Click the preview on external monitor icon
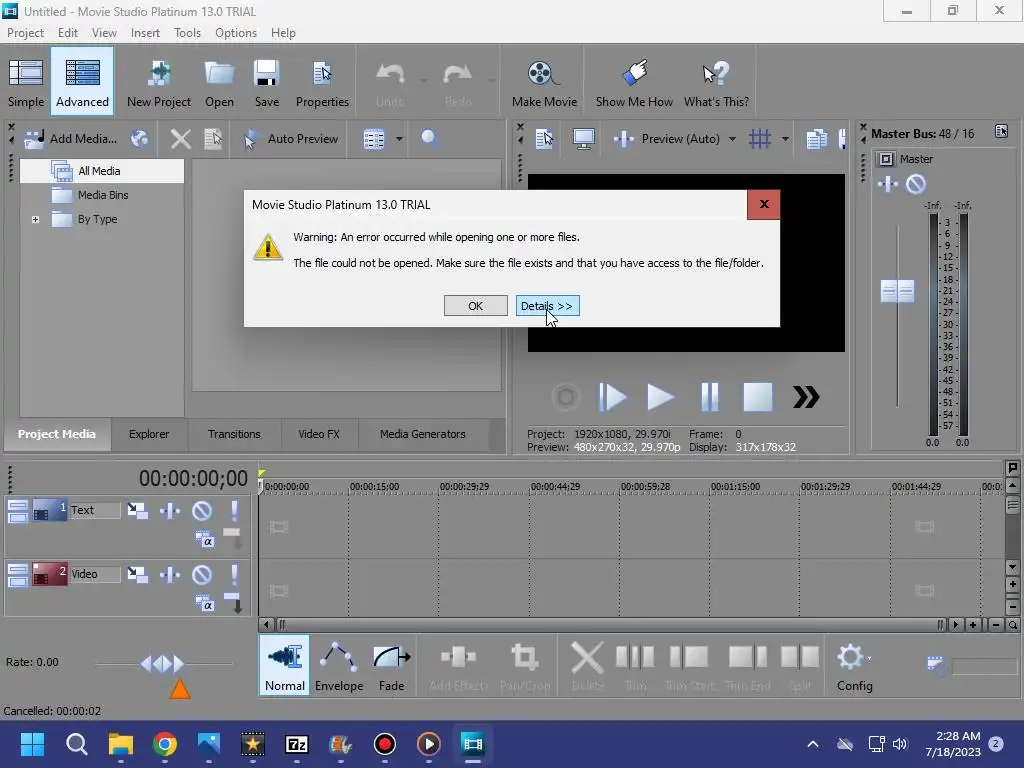This screenshot has height=768, width=1024. (x=583, y=138)
